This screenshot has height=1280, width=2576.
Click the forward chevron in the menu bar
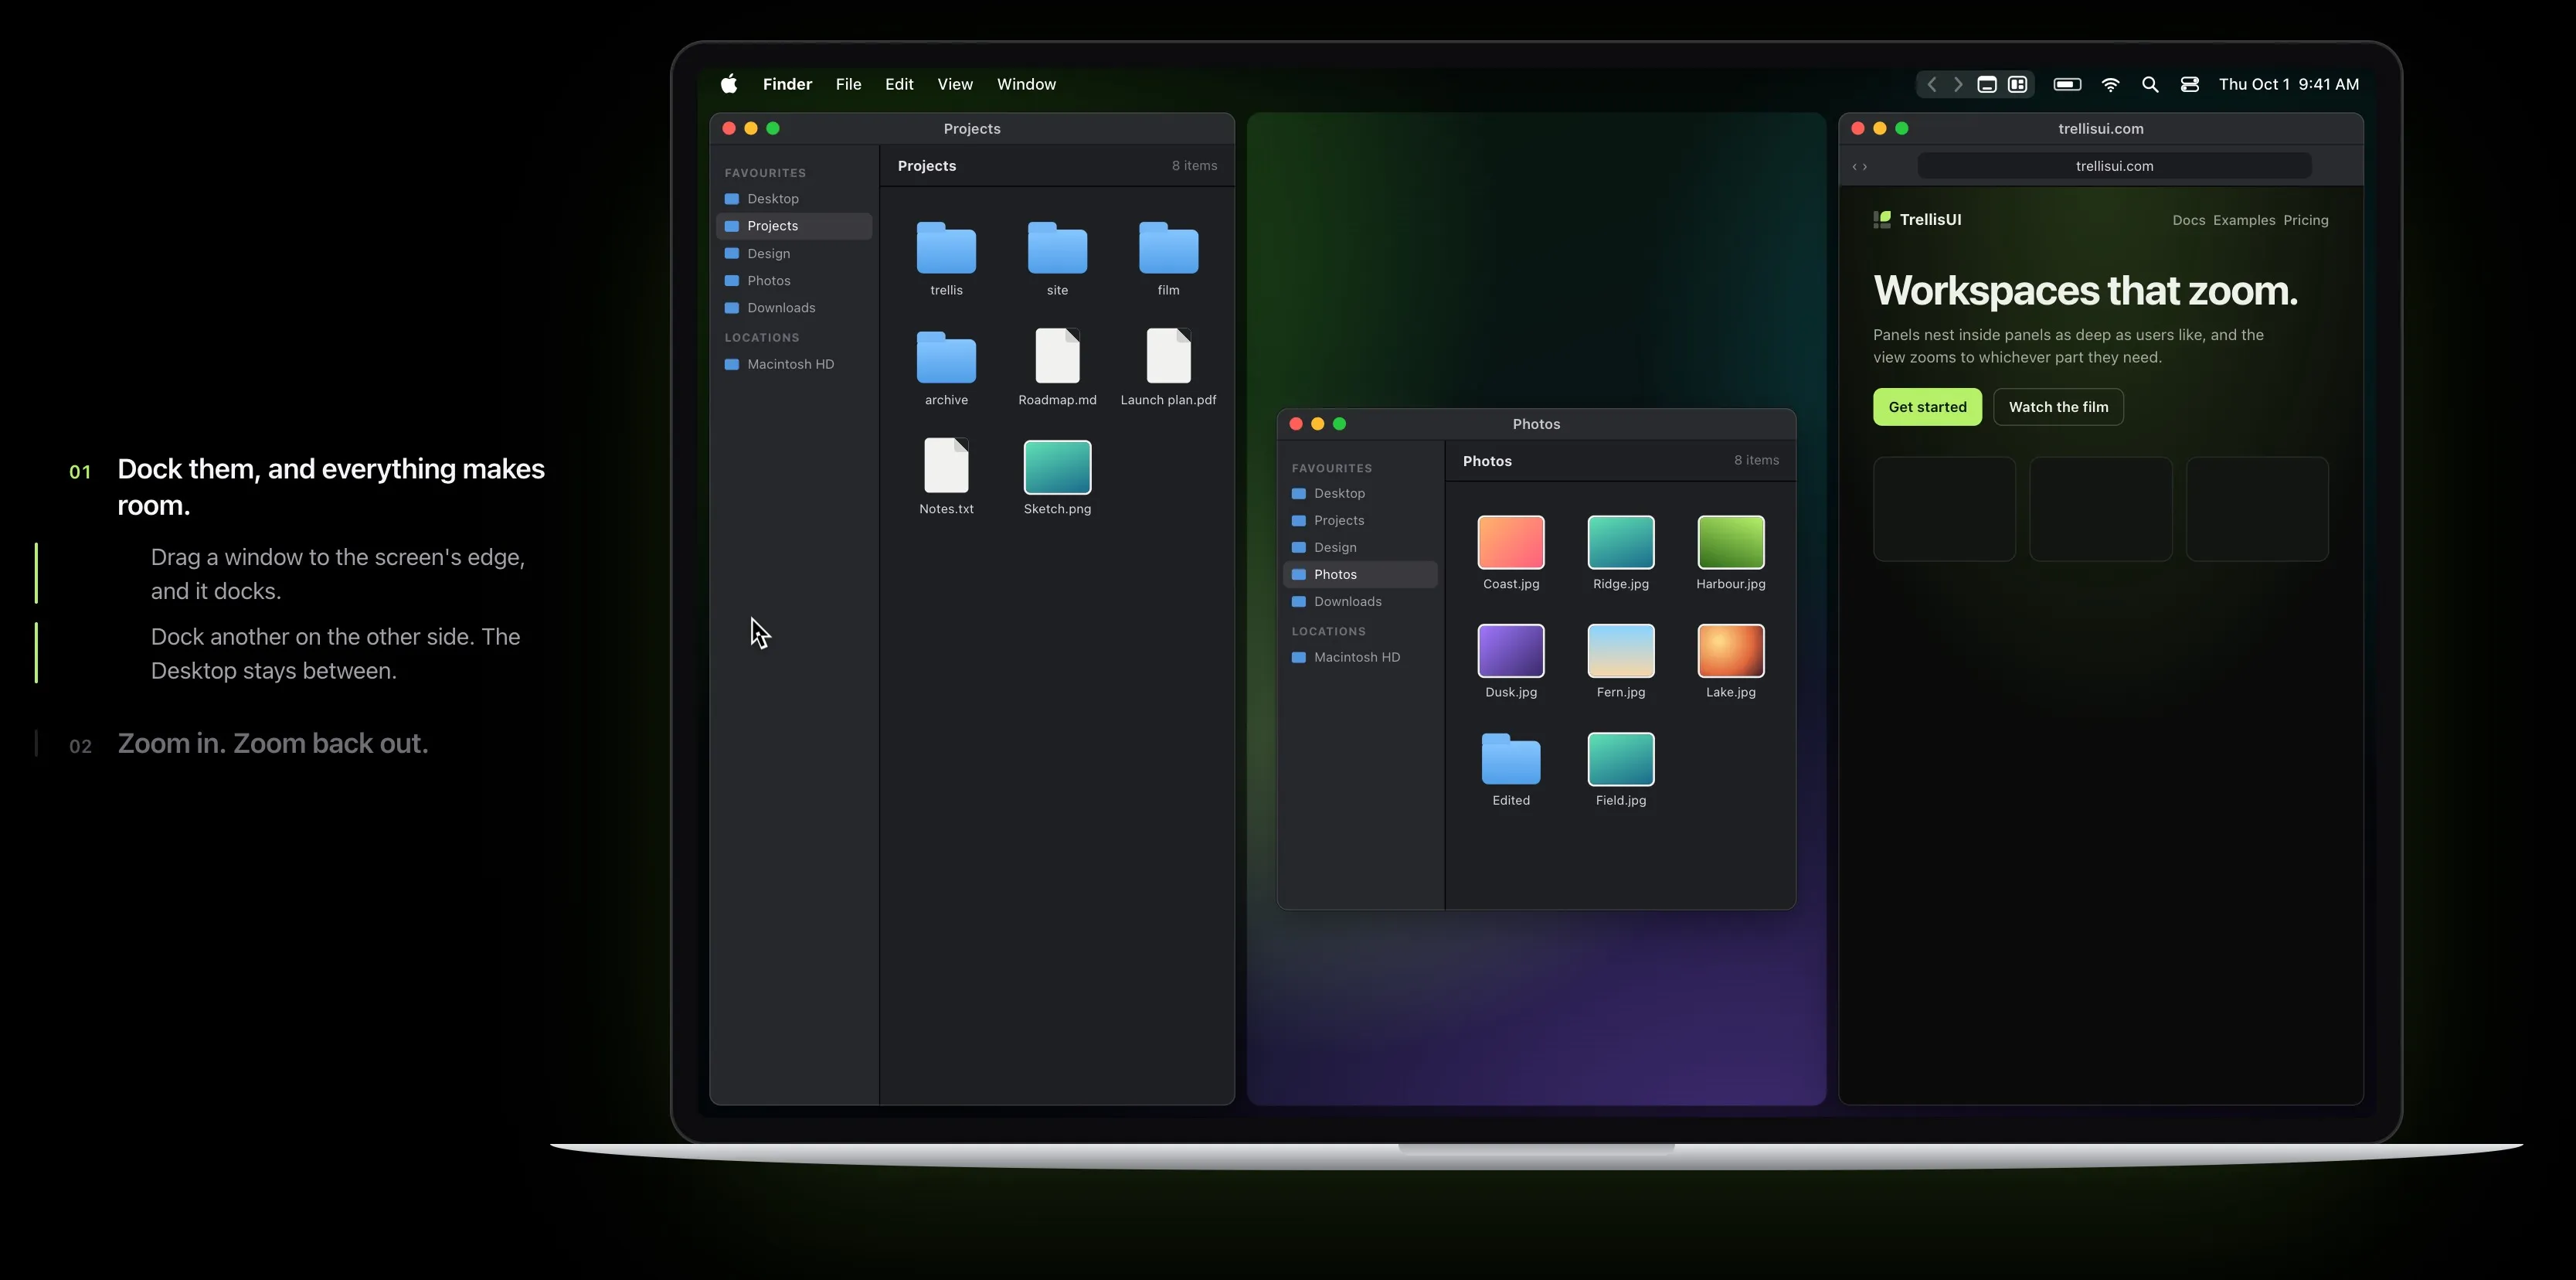tap(1958, 84)
